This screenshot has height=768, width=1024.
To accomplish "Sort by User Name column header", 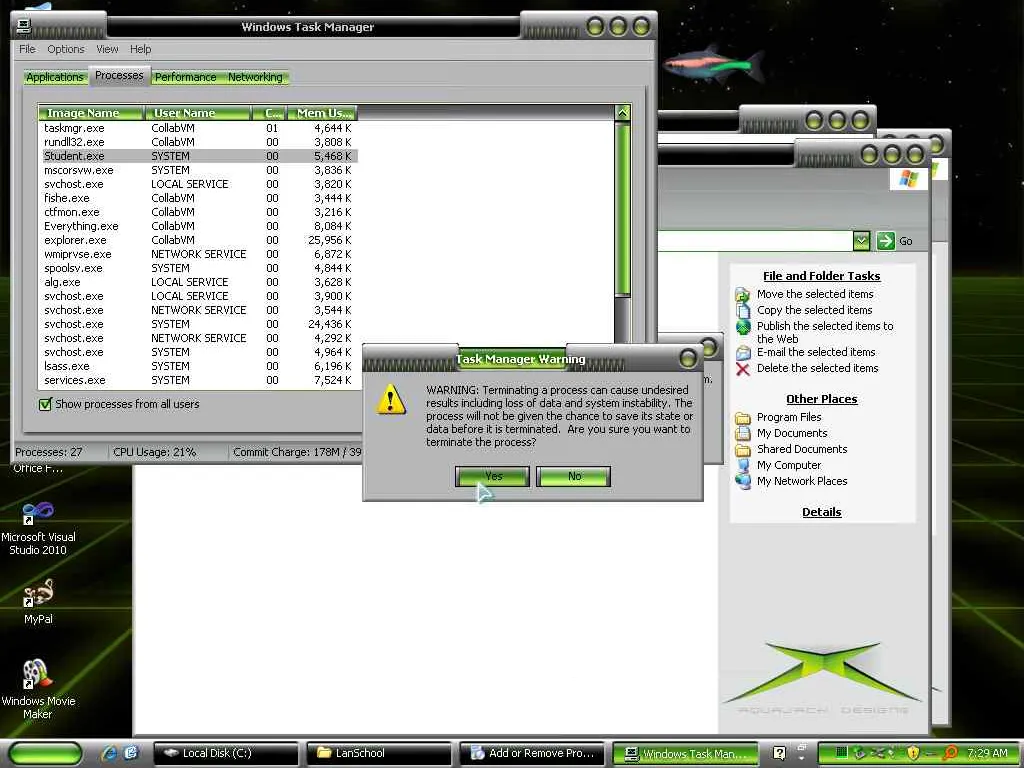I will [x=197, y=113].
